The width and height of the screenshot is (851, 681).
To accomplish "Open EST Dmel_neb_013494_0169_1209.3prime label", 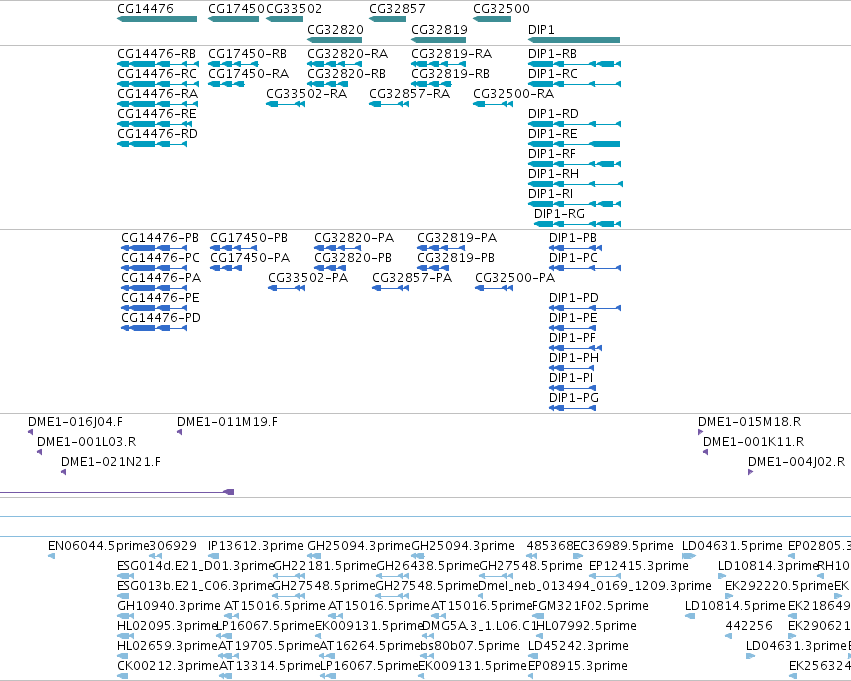I will [x=595, y=586].
